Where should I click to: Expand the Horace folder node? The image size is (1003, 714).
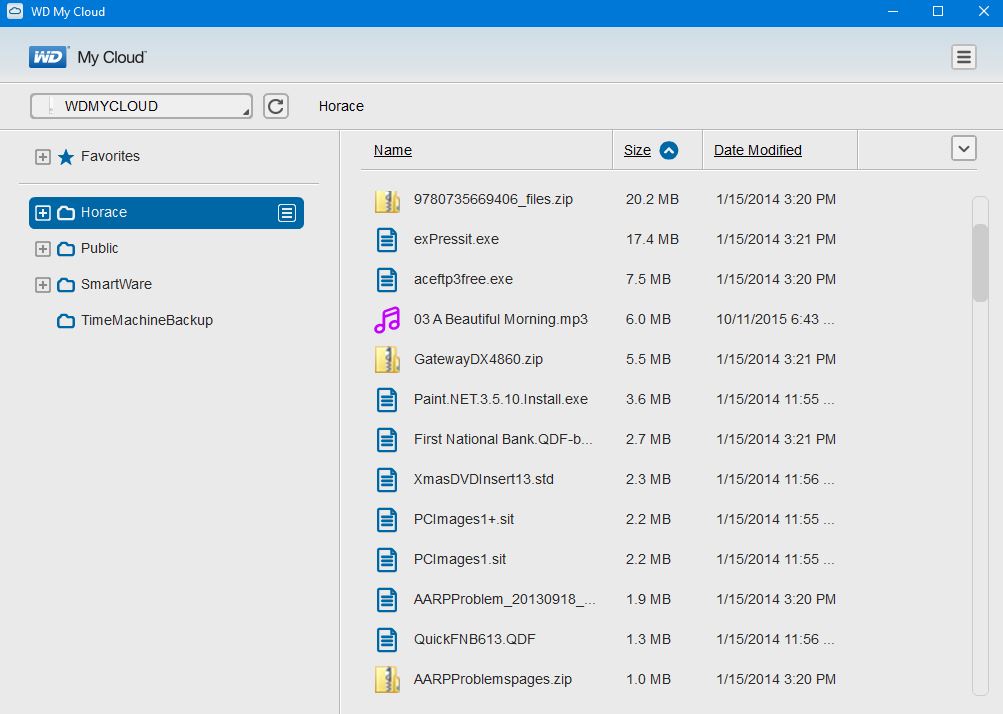[43, 213]
